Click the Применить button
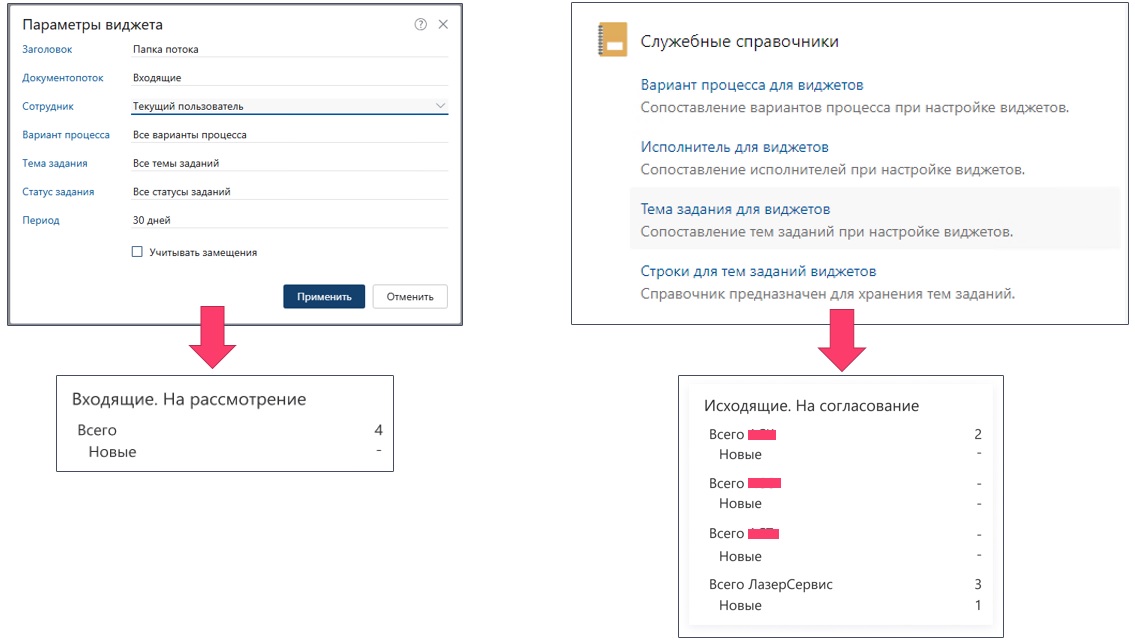1135x643 pixels. tap(324, 297)
